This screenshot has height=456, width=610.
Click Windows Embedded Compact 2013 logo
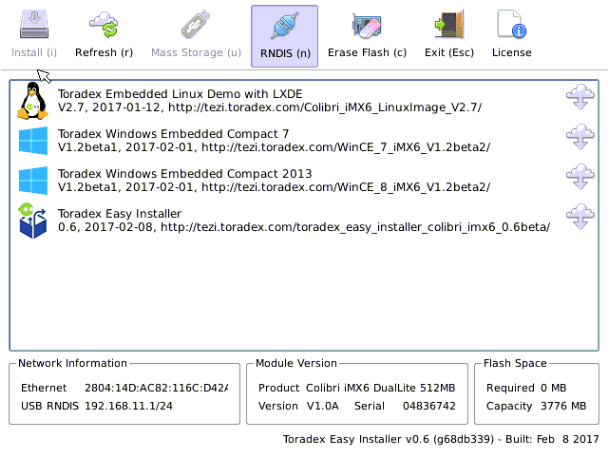tap(33, 181)
